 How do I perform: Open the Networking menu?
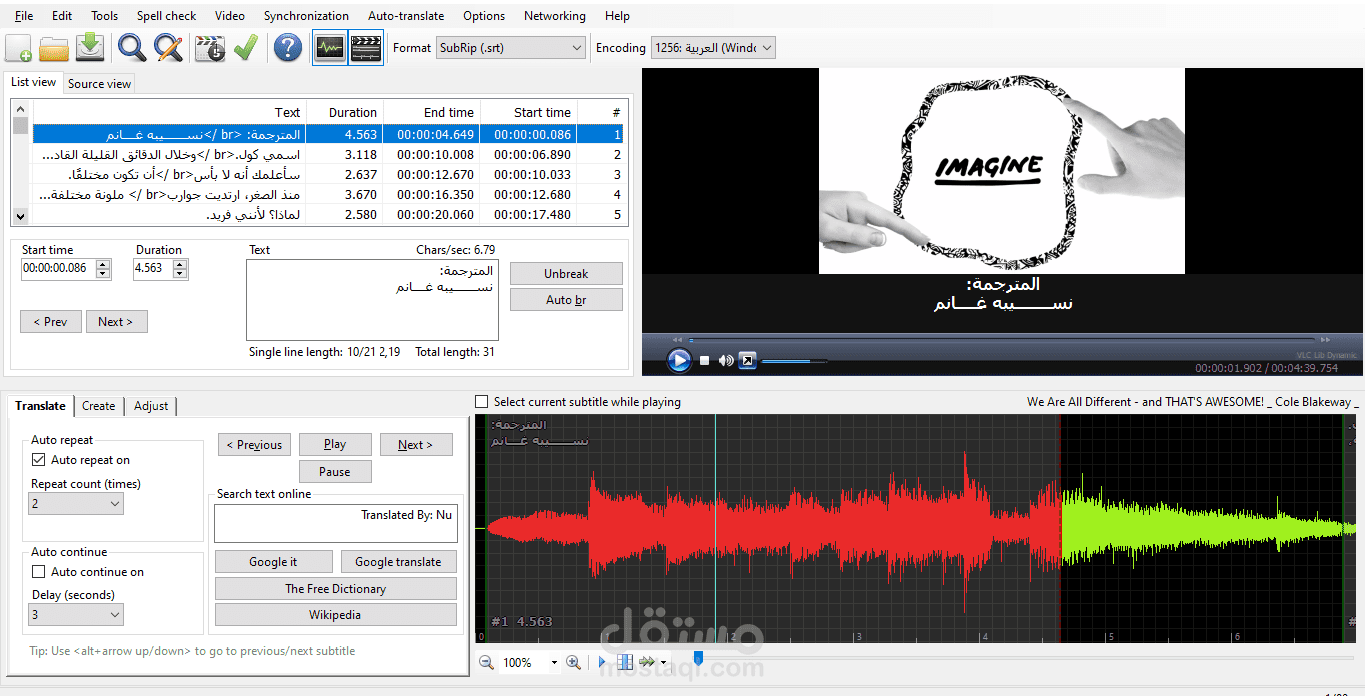click(x=555, y=16)
